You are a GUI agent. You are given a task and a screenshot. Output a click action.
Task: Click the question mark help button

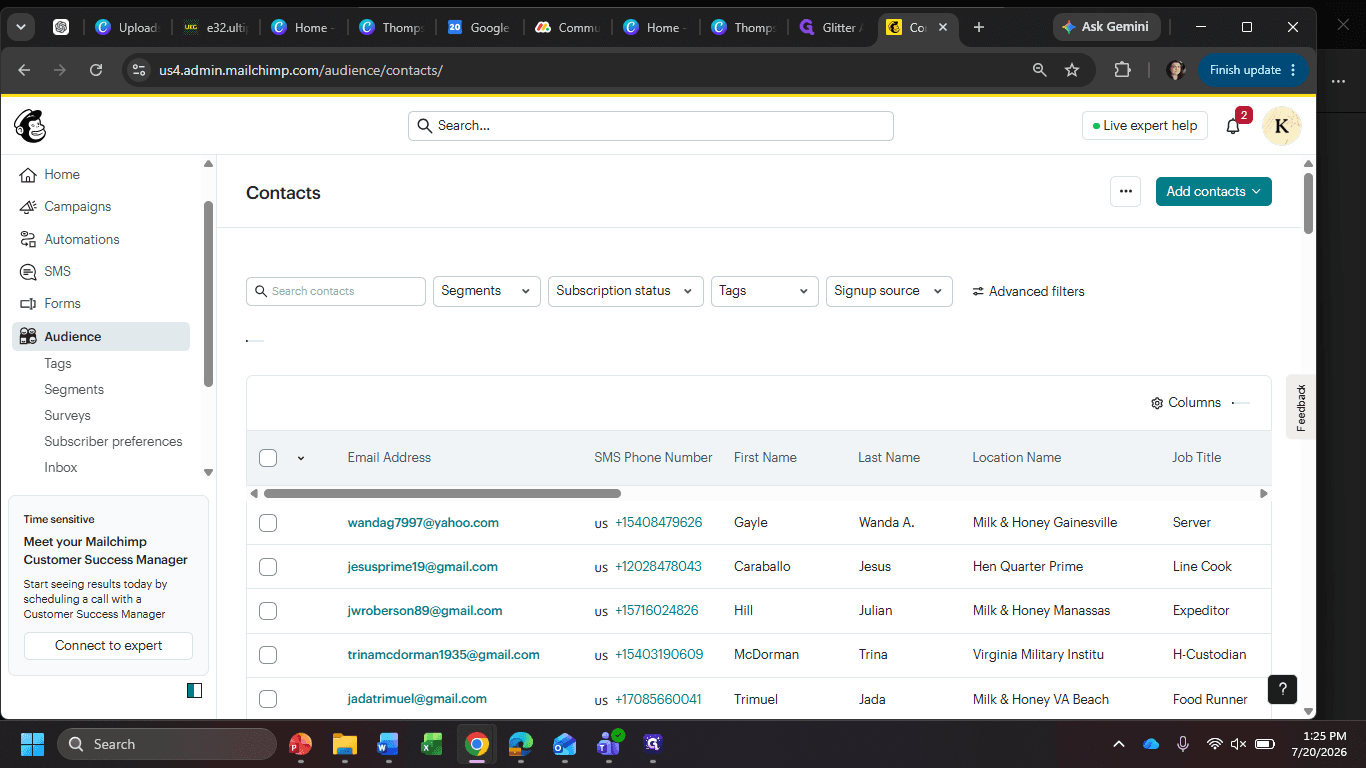click(1283, 689)
